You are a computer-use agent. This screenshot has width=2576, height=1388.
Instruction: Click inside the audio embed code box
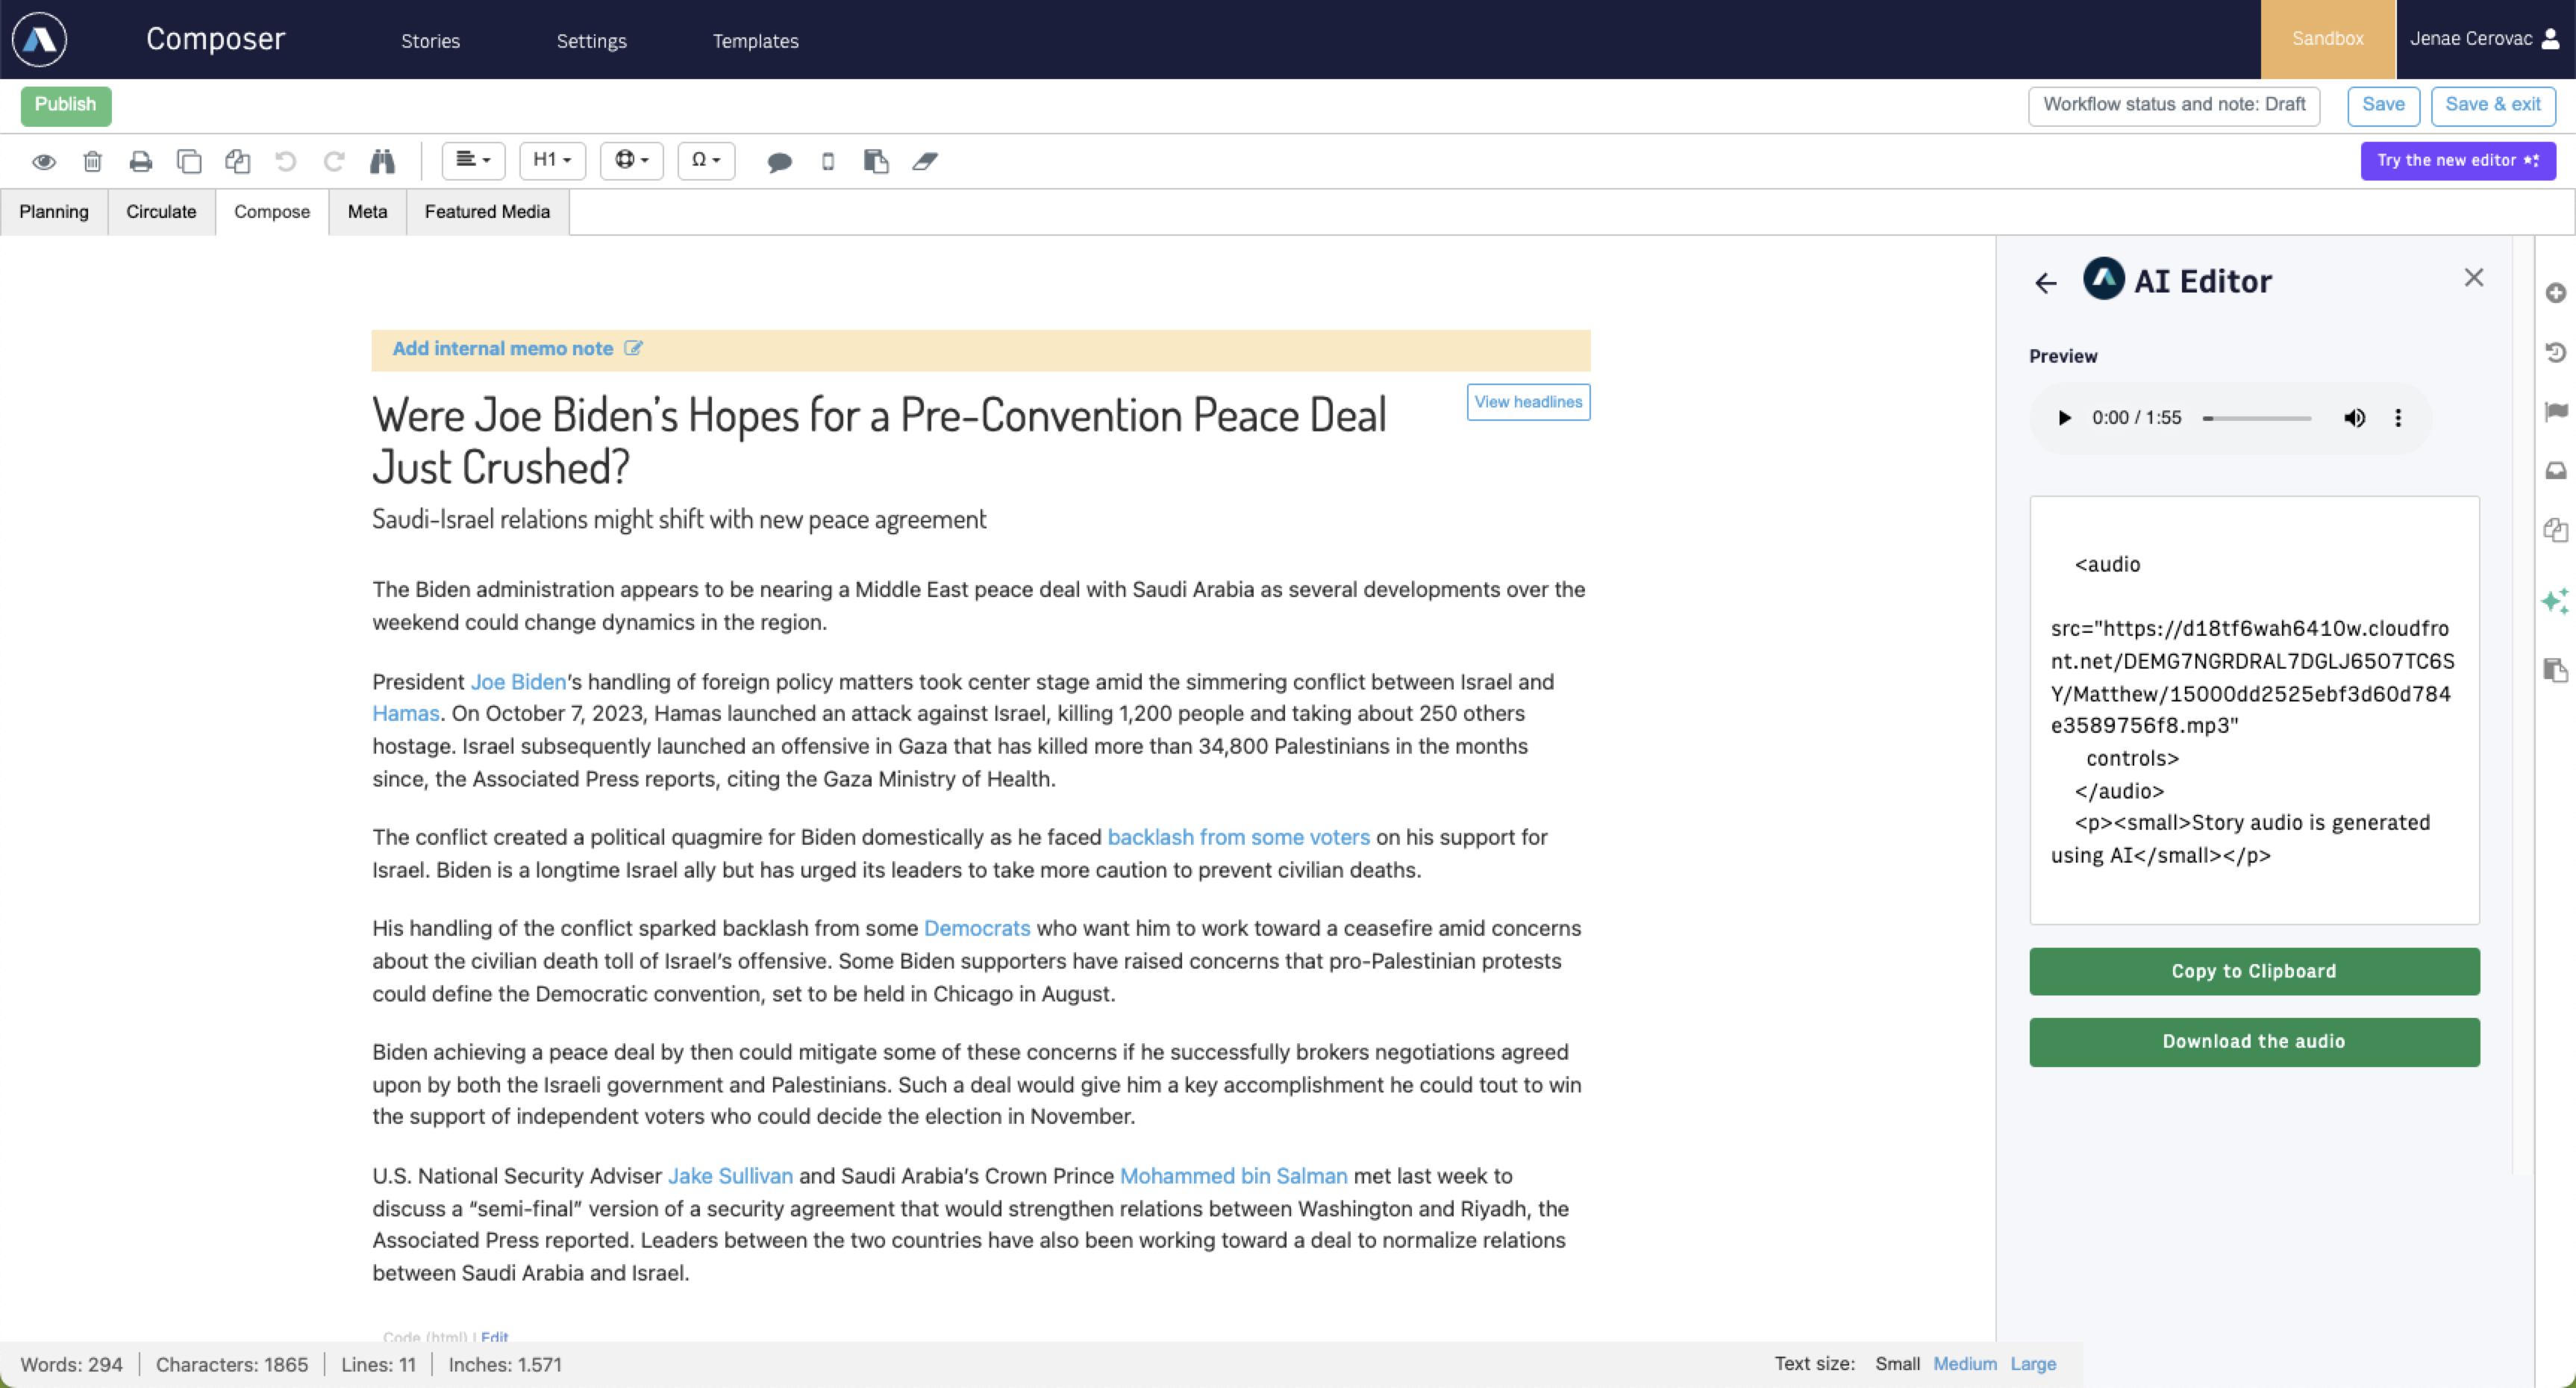(x=2254, y=710)
